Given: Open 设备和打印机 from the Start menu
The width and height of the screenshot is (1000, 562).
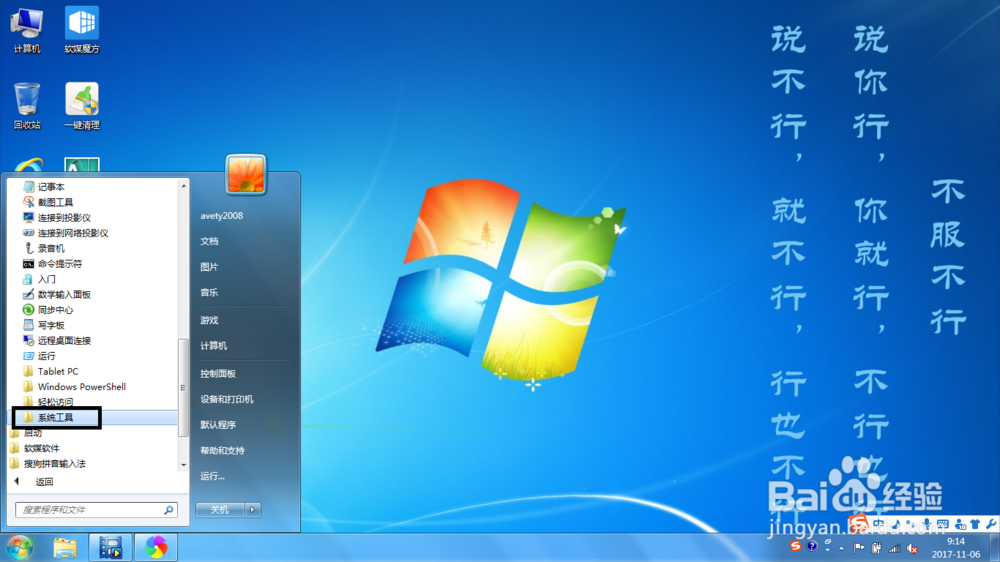Looking at the screenshot, I should point(226,399).
